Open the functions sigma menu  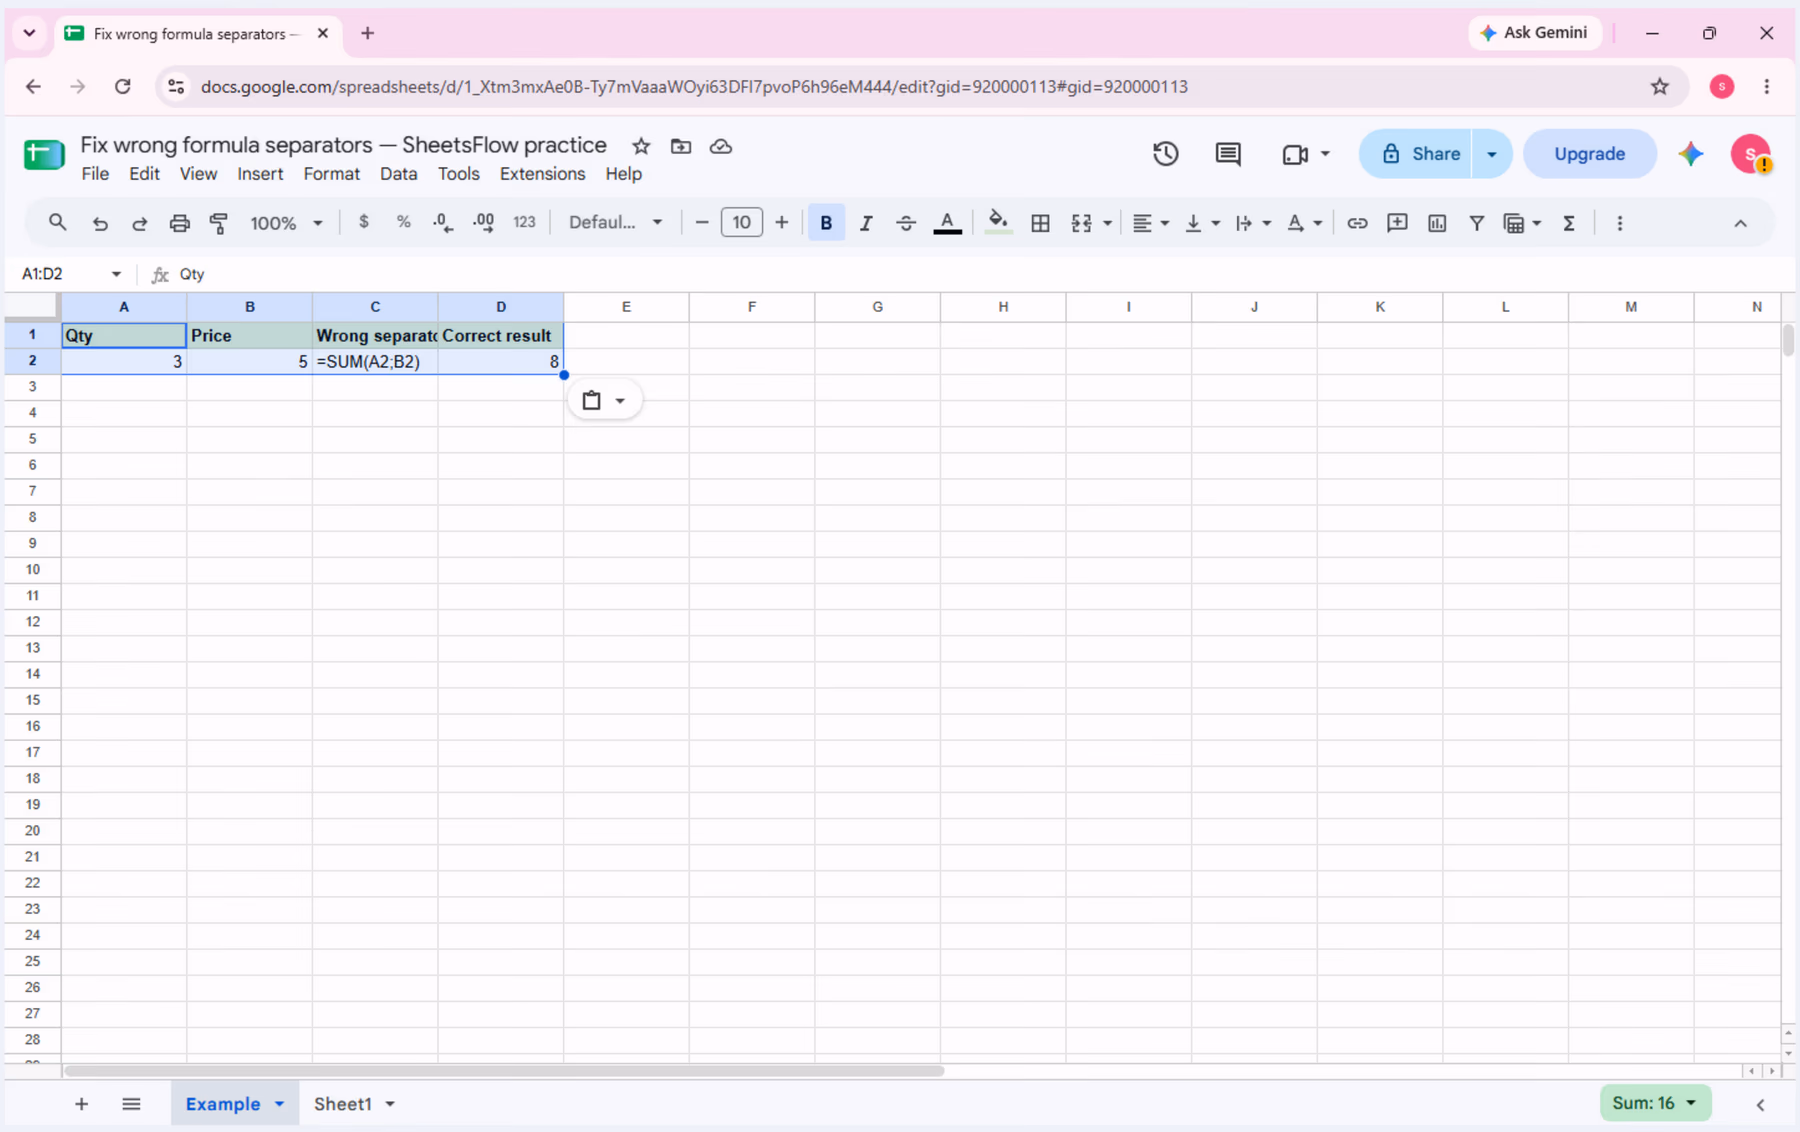1569,223
